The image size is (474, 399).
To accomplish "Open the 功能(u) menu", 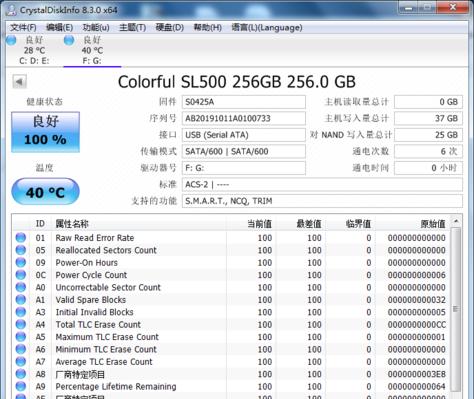I will pyautogui.click(x=96, y=27).
